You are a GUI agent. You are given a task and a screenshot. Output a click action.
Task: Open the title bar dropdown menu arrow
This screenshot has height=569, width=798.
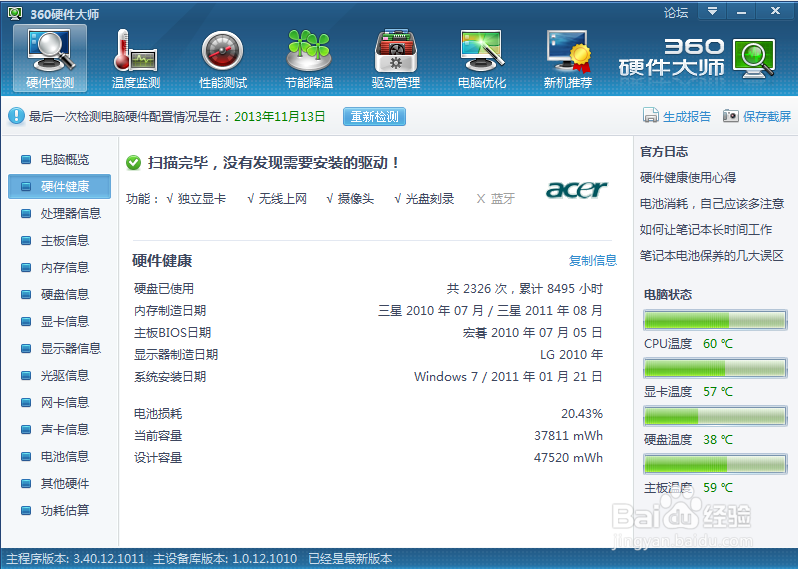[712, 11]
